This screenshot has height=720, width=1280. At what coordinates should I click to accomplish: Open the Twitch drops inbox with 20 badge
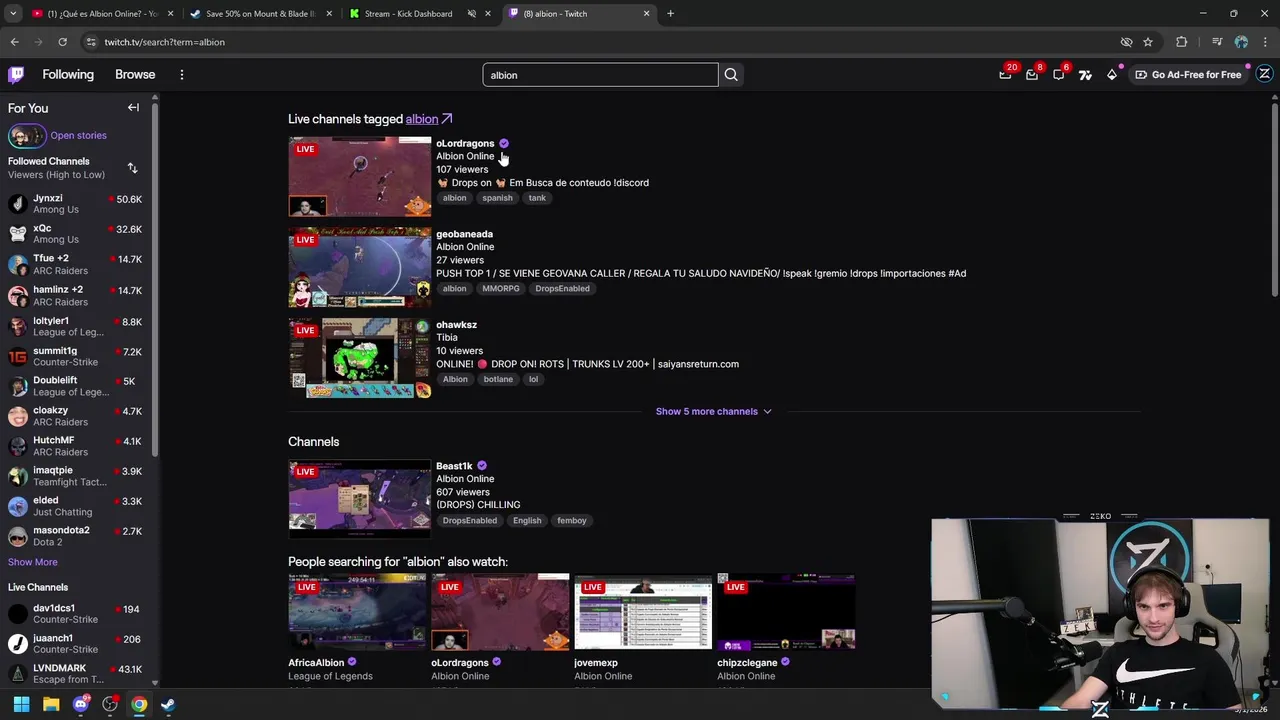pyautogui.click(x=1005, y=75)
